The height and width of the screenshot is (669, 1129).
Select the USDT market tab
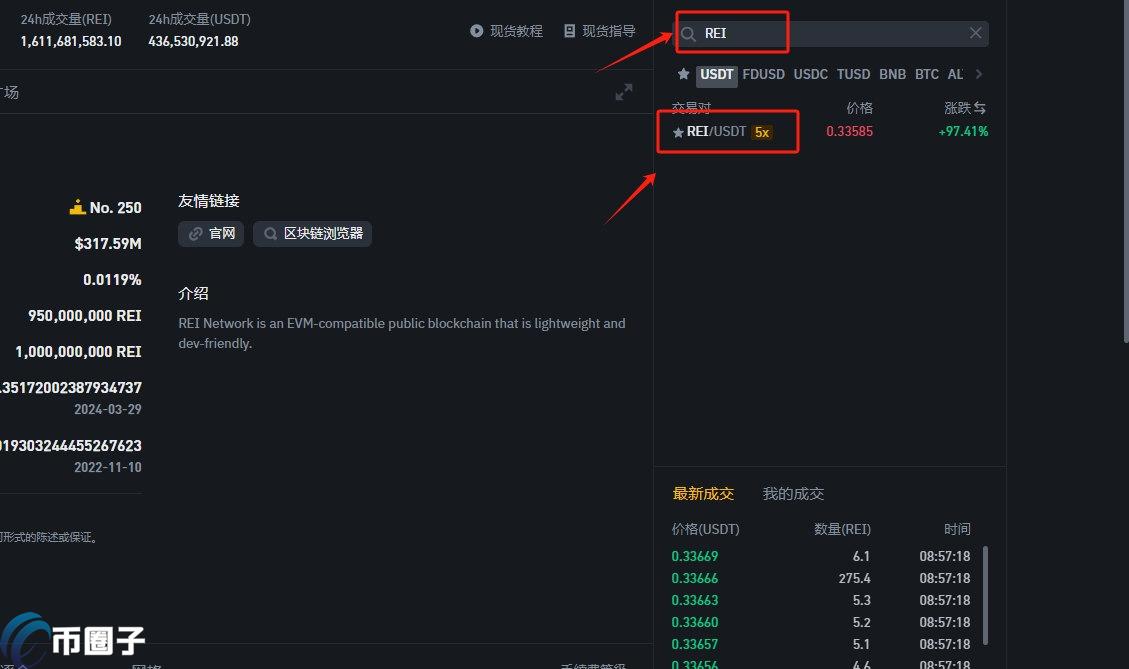(x=716, y=74)
